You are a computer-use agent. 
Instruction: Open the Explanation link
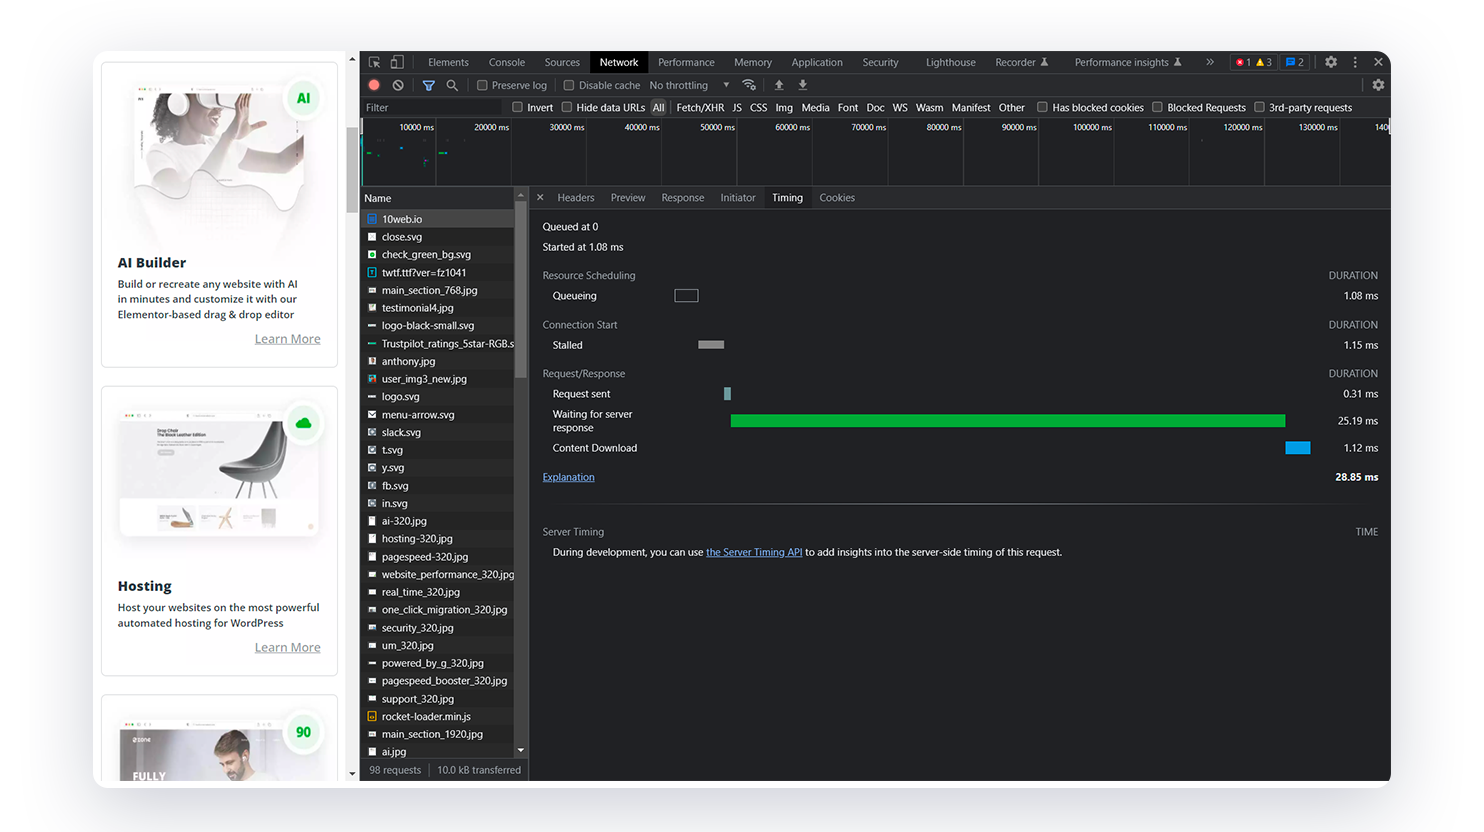tap(568, 477)
